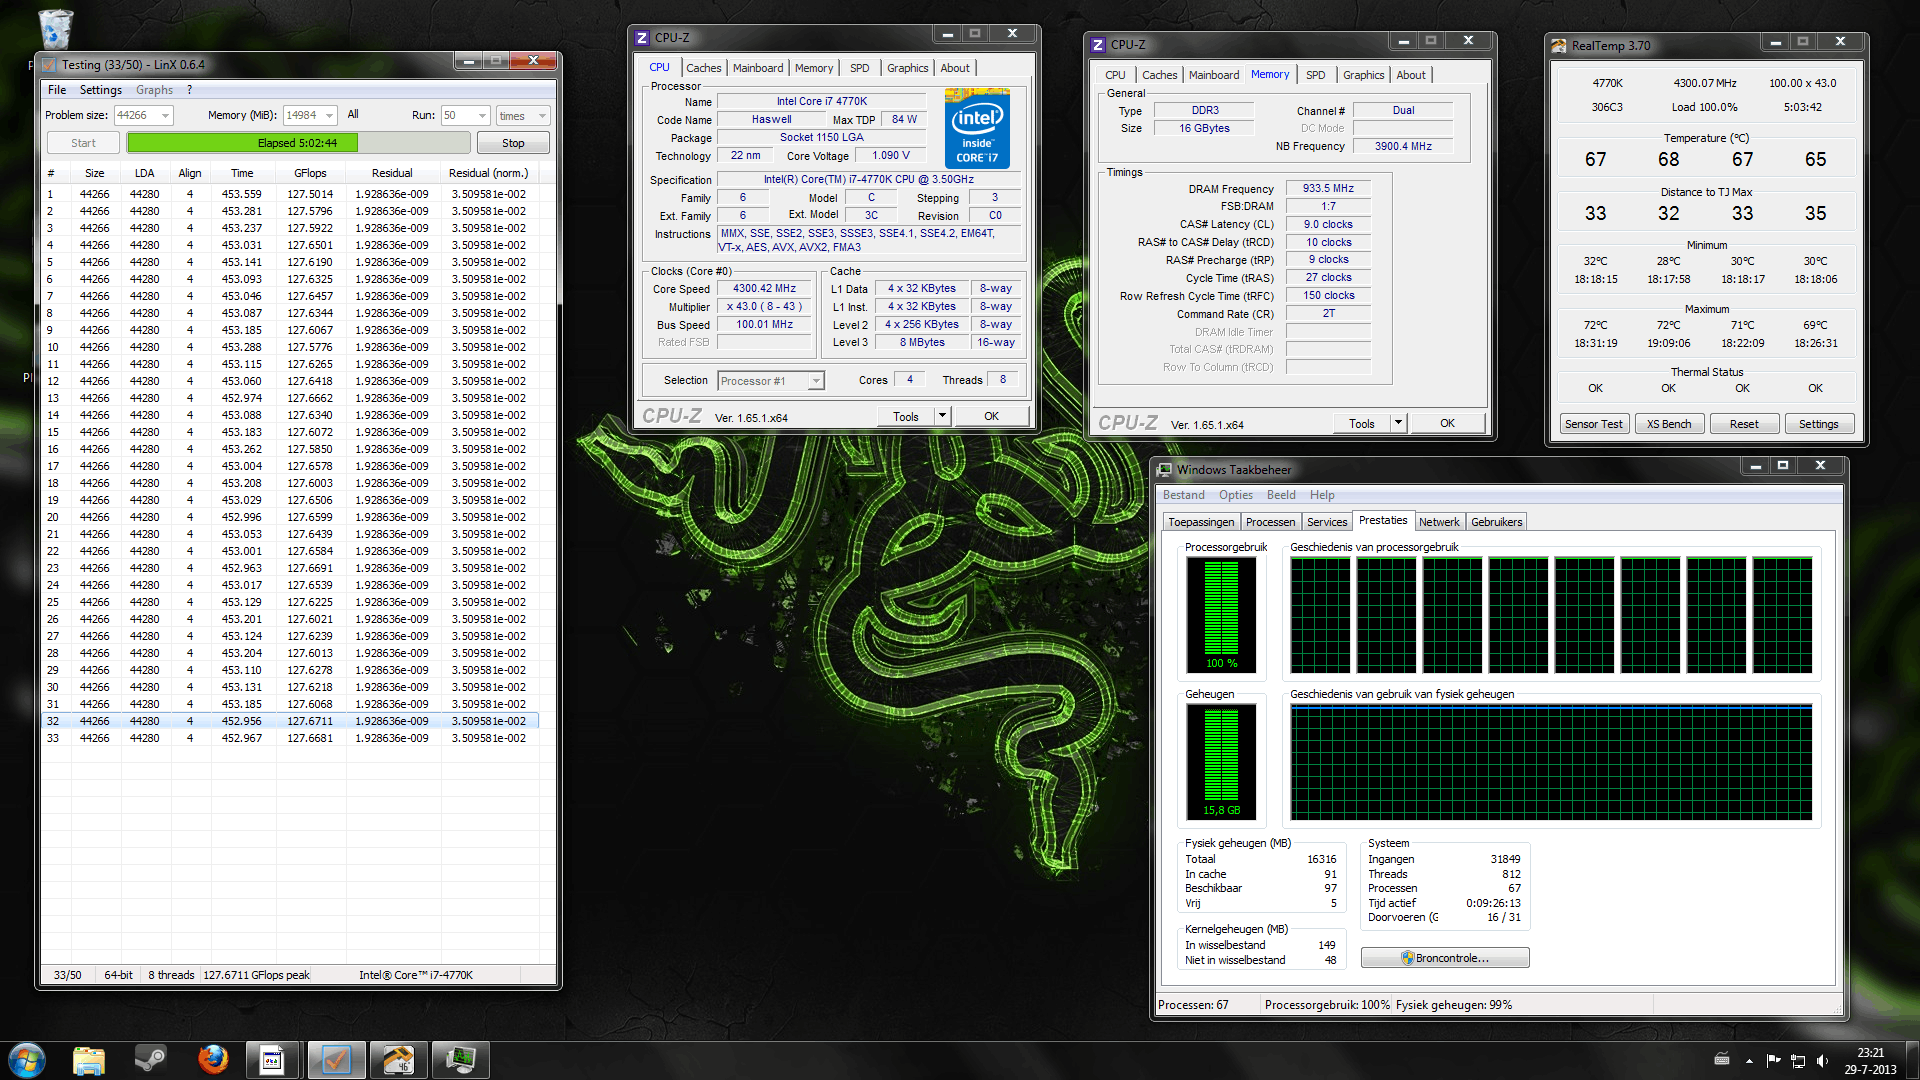Switch to Mainboard tab in the left CPU-Z window
This screenshot has width=1920, height=1080.
tap(758, 68)
